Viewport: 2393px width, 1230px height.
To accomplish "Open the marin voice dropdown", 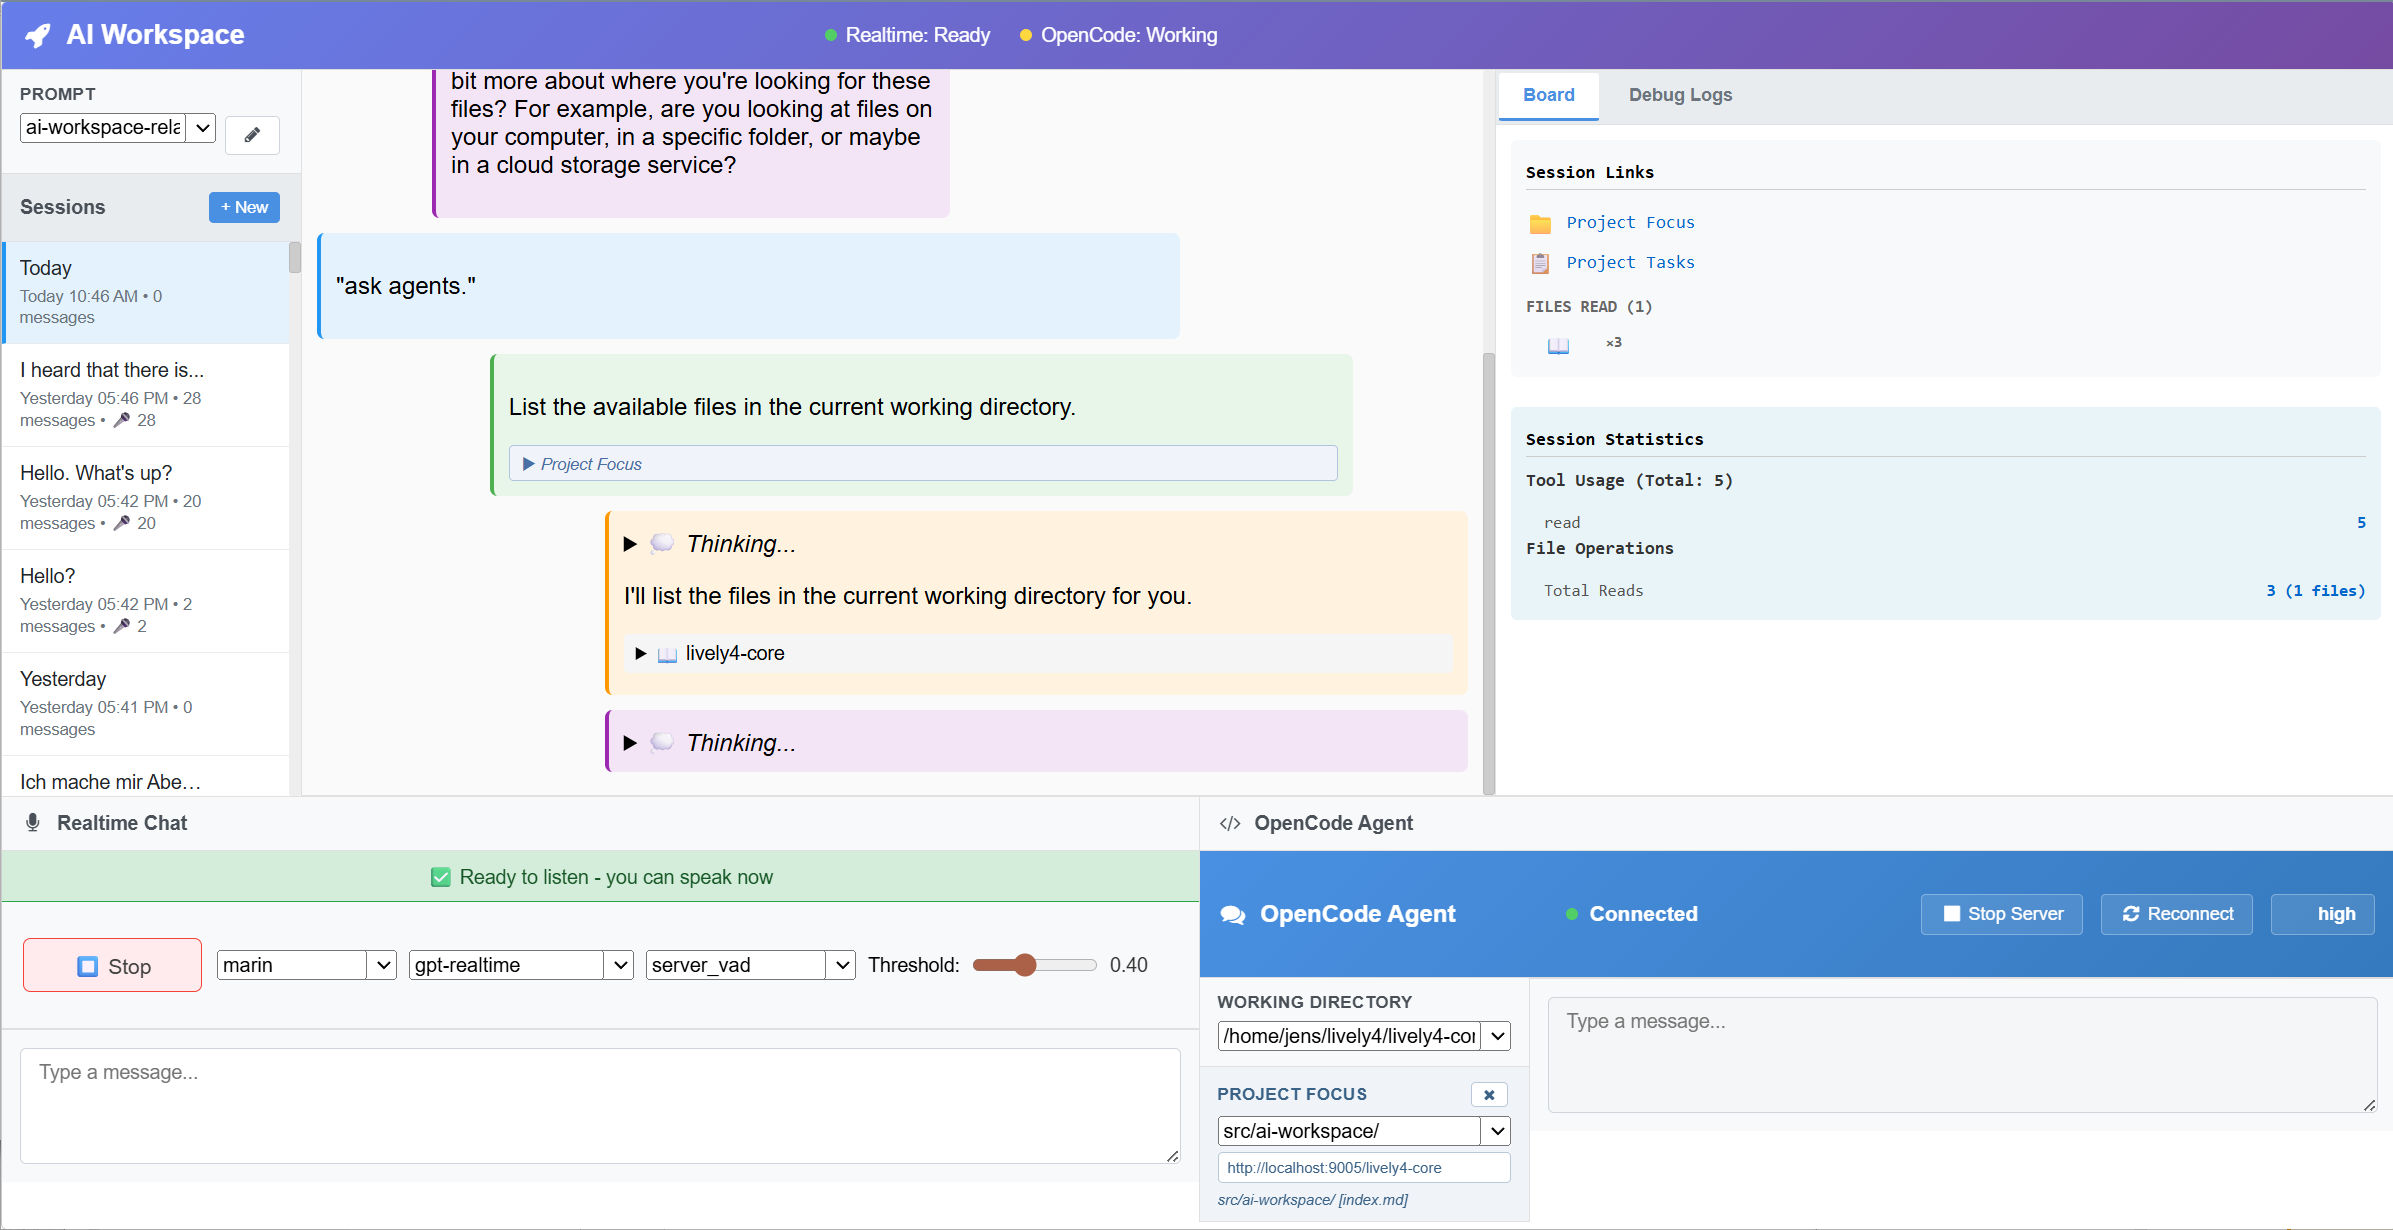I will pos(306,965).
